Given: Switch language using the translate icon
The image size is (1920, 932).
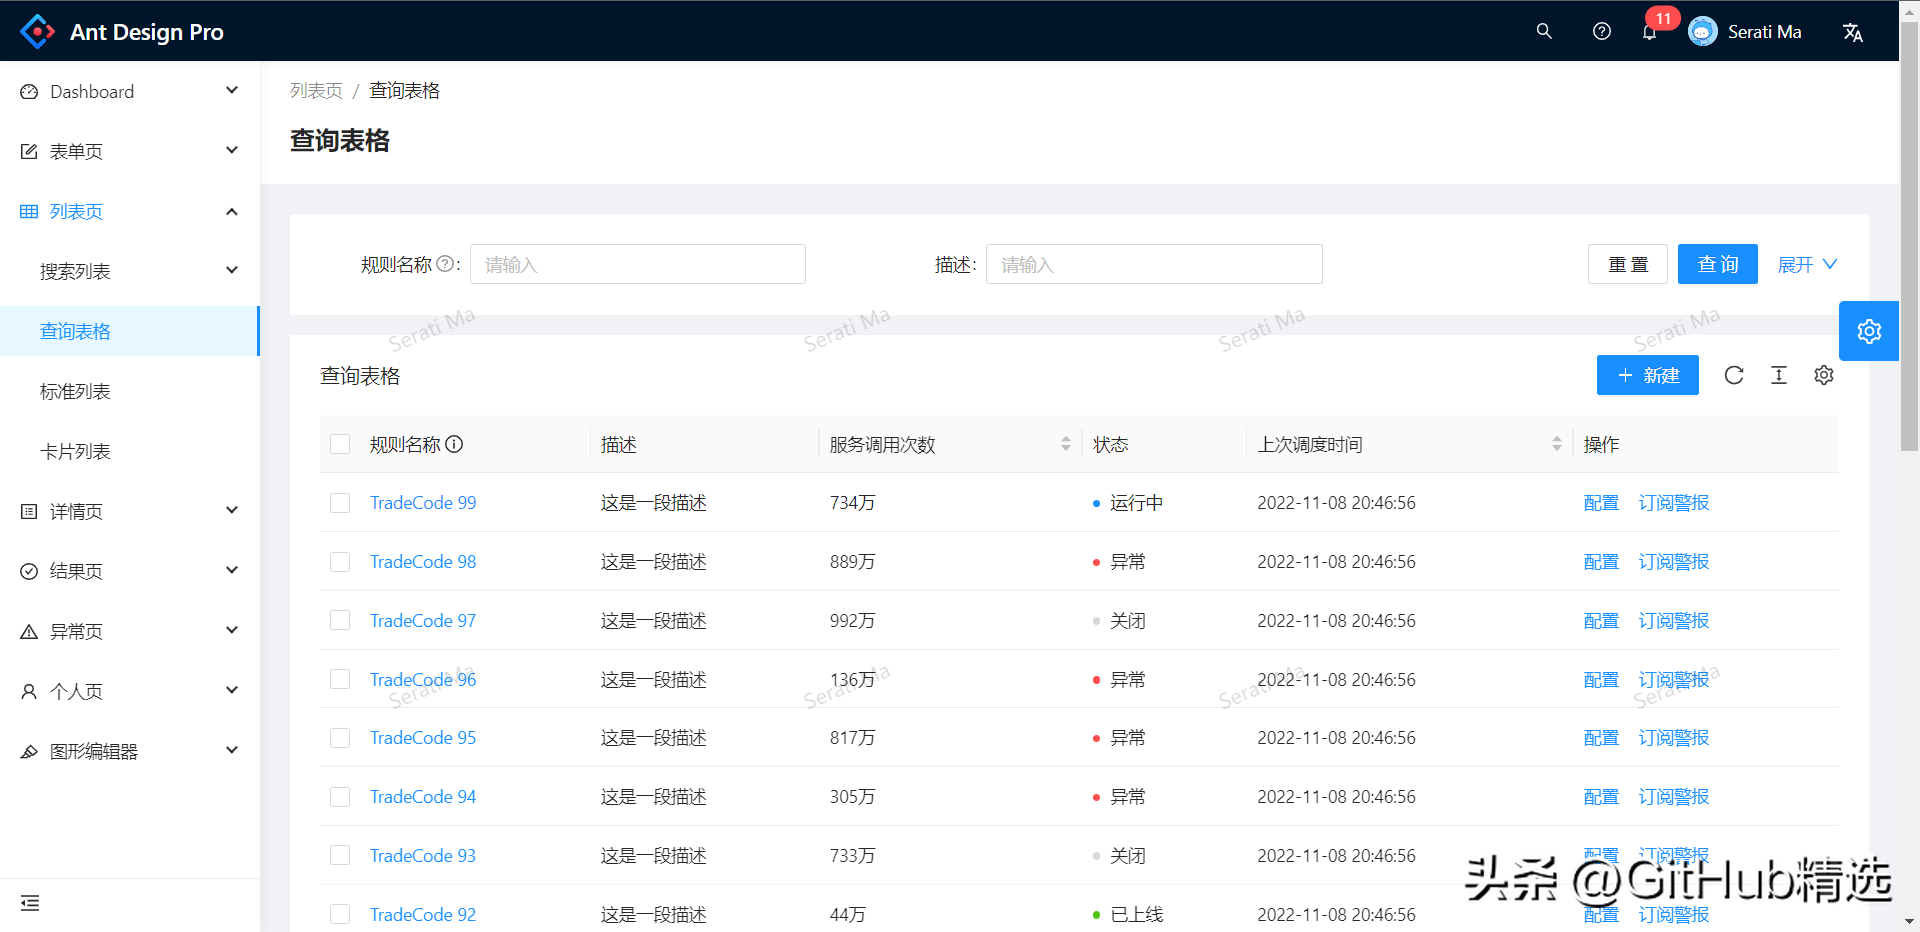Looking at the screenshot, I should (x=1853, y=31).
